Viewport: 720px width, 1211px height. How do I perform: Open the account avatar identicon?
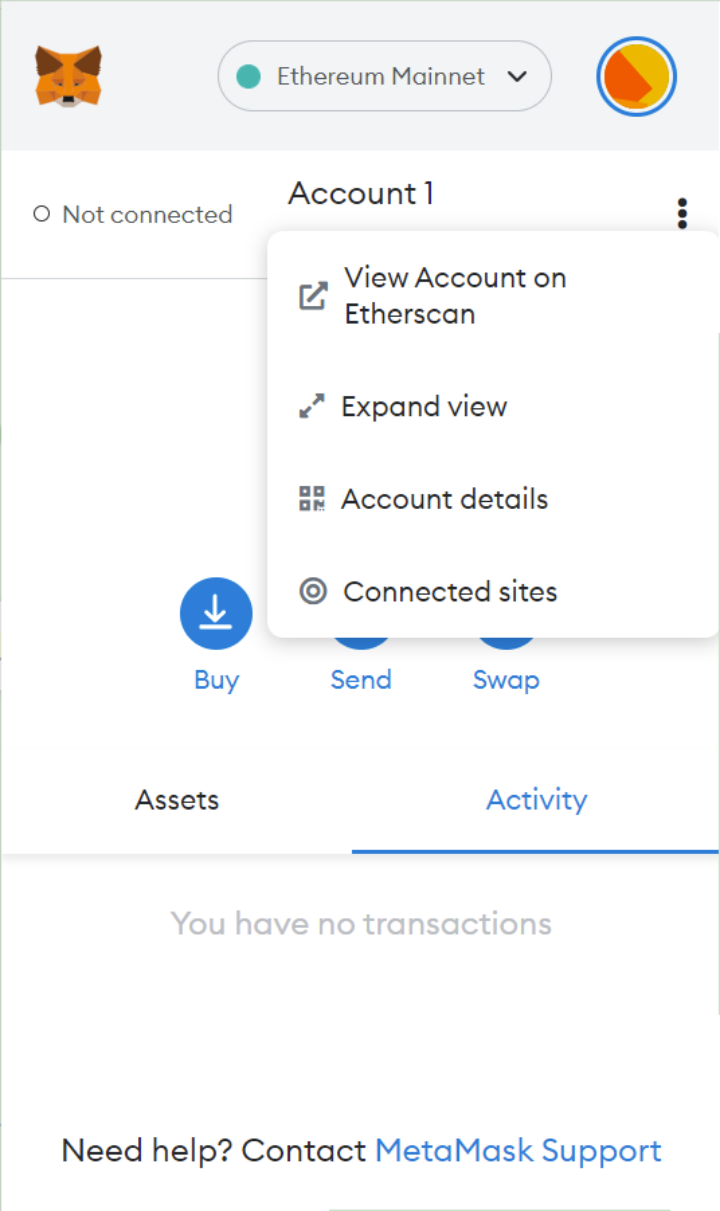637,77
